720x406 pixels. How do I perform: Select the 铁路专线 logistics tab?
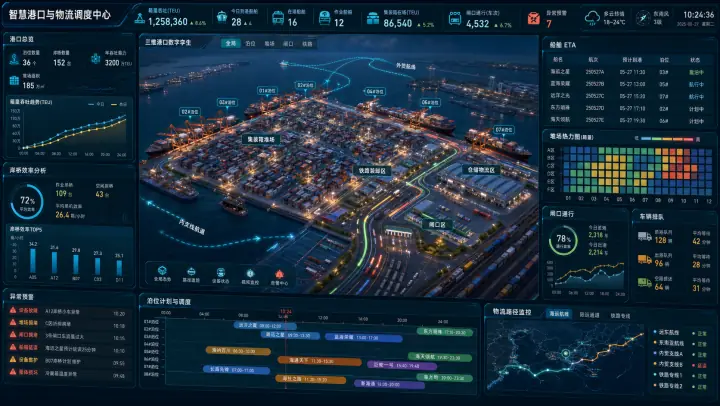[620, 316]
